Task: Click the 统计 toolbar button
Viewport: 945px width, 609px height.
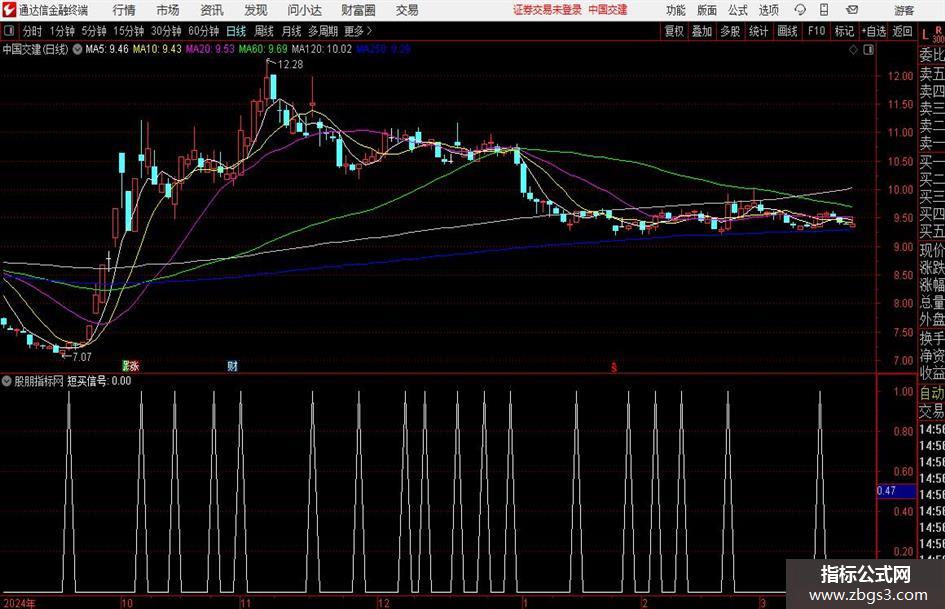Action: (759, 31)
